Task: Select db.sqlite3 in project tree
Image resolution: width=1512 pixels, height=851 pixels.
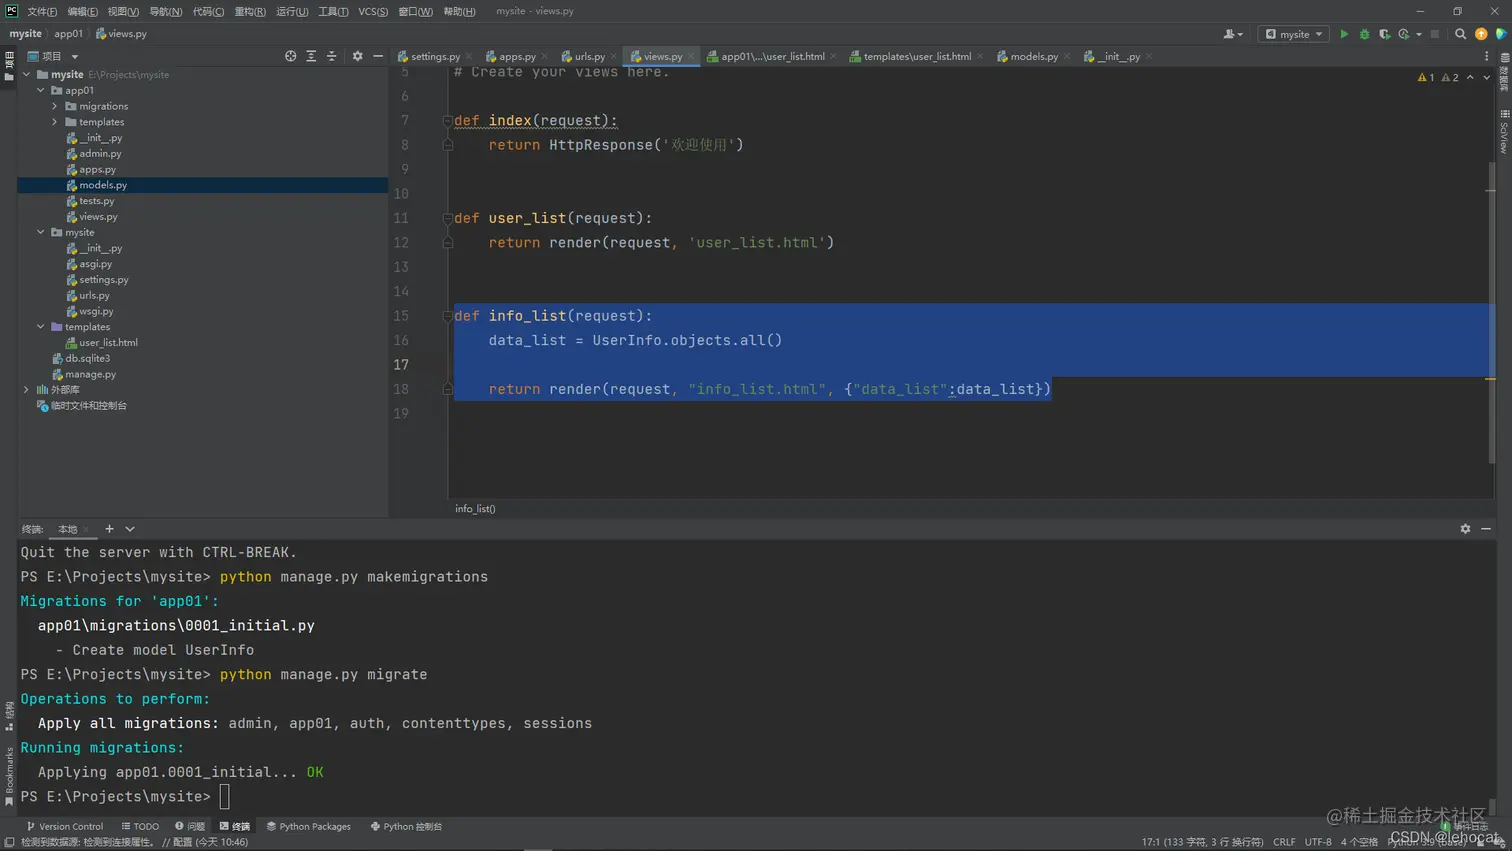Action: [x=88, y=358]
